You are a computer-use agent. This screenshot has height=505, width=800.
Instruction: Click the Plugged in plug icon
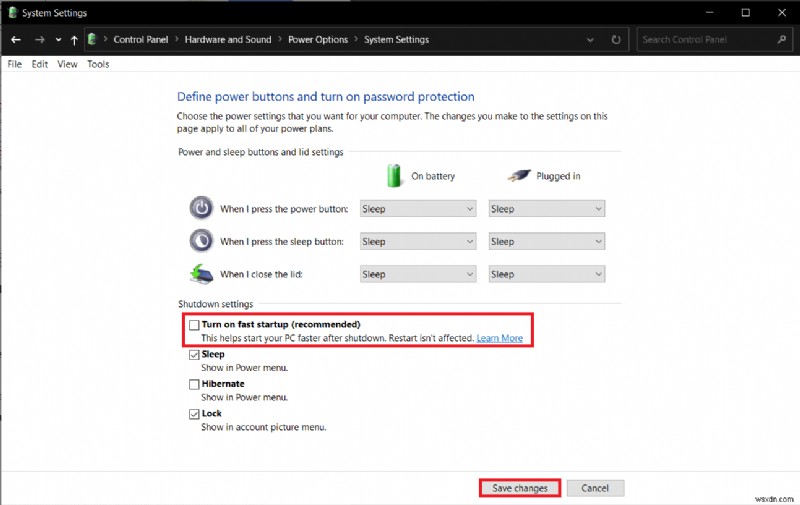pos(519,175)
